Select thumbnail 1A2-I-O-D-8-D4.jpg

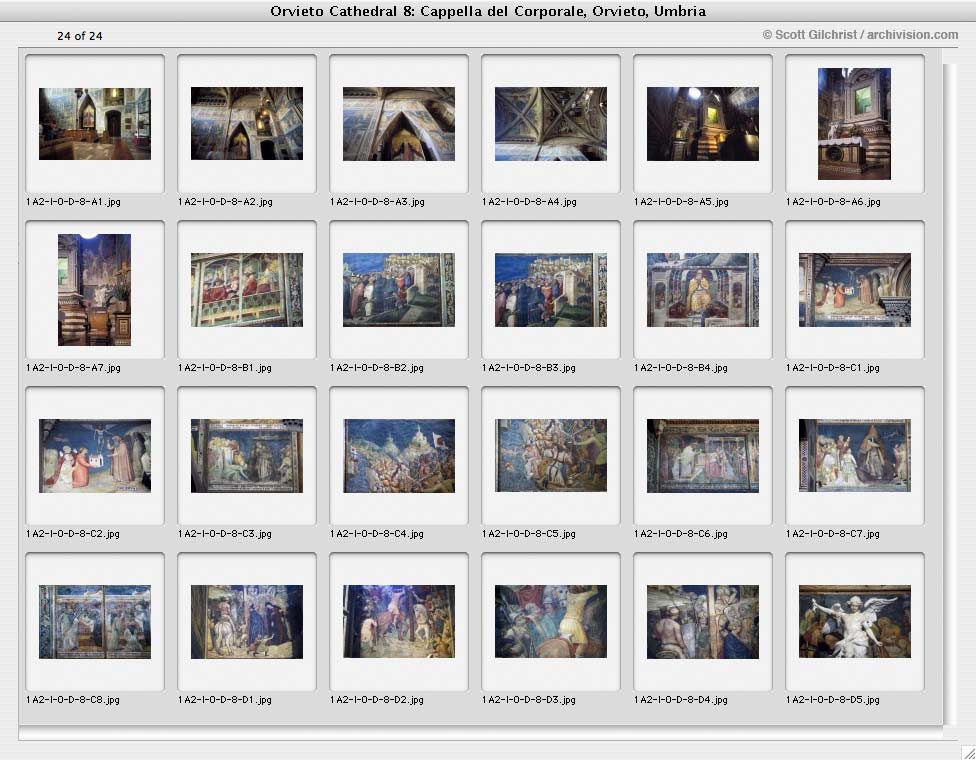(702, 622)
